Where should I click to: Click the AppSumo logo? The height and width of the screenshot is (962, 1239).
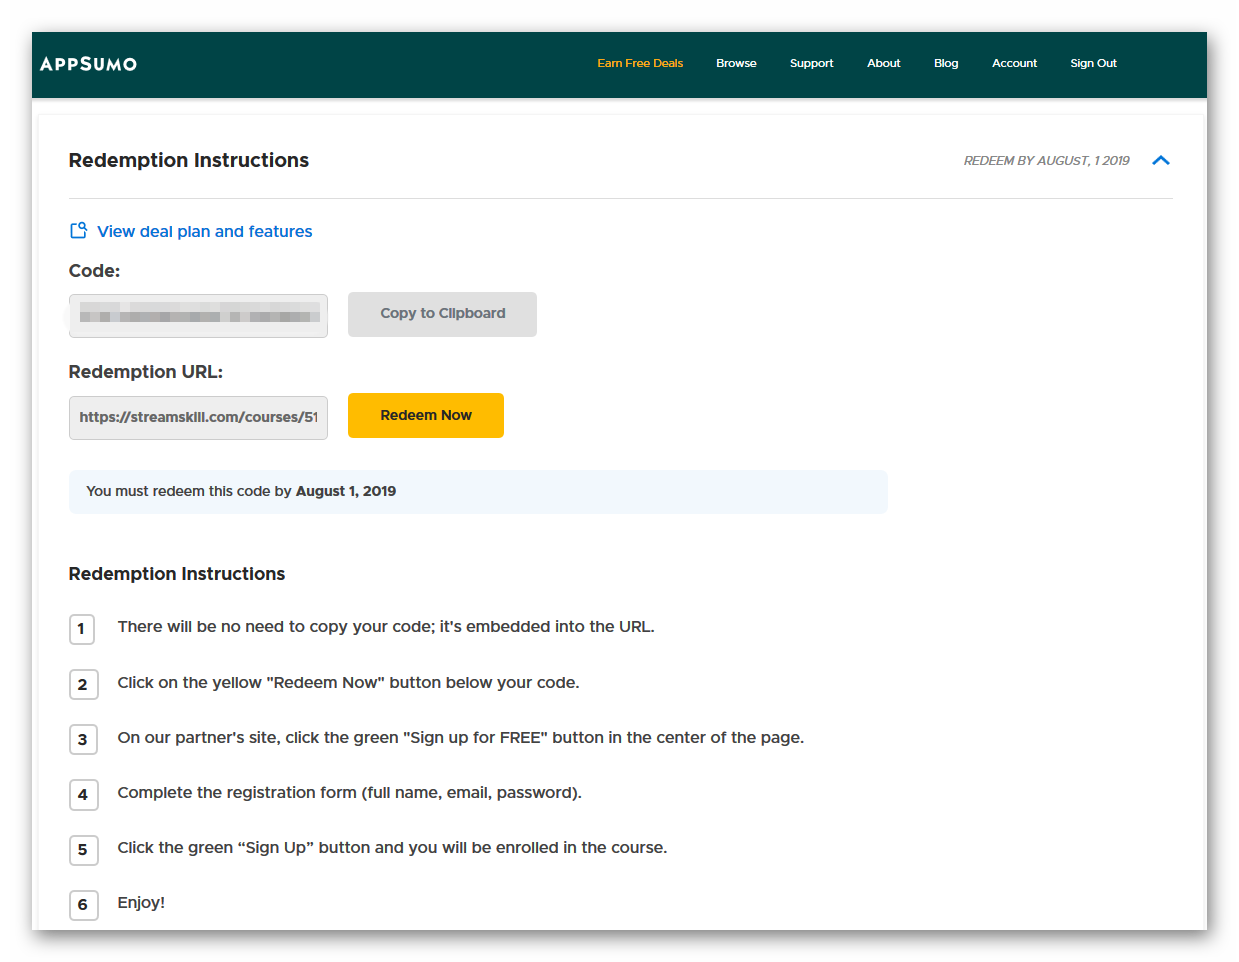tap(88, 63)
